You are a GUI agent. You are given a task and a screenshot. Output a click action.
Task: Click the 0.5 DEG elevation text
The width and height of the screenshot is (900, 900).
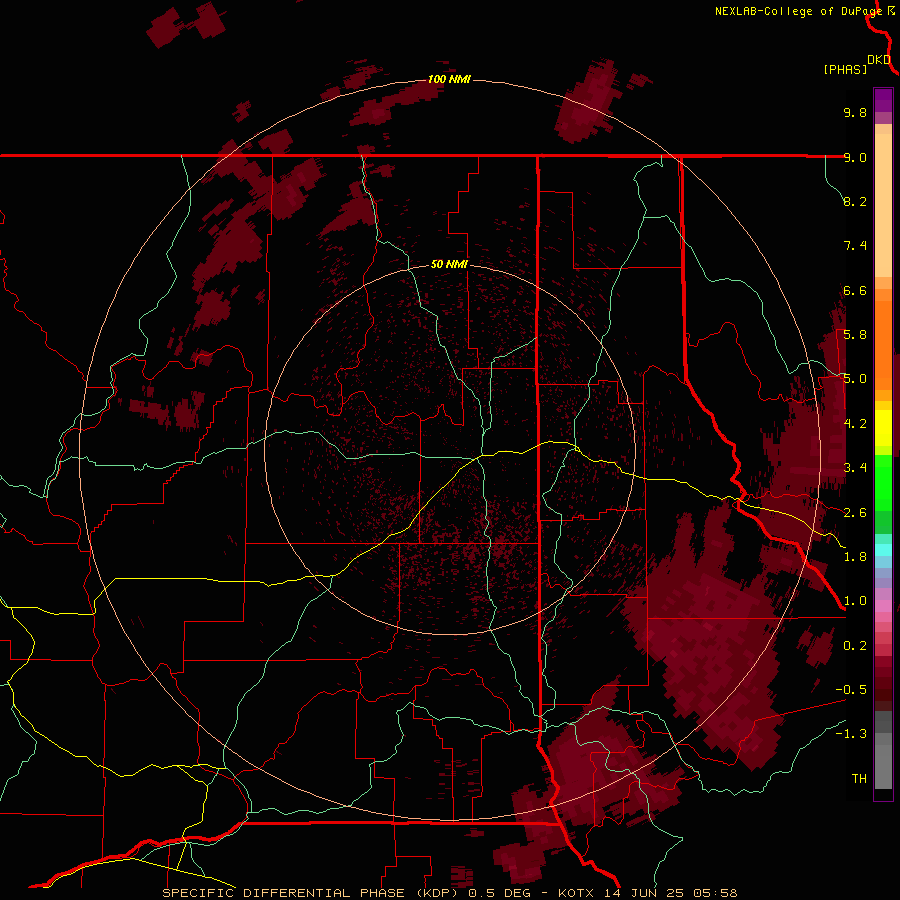point(499,893)
